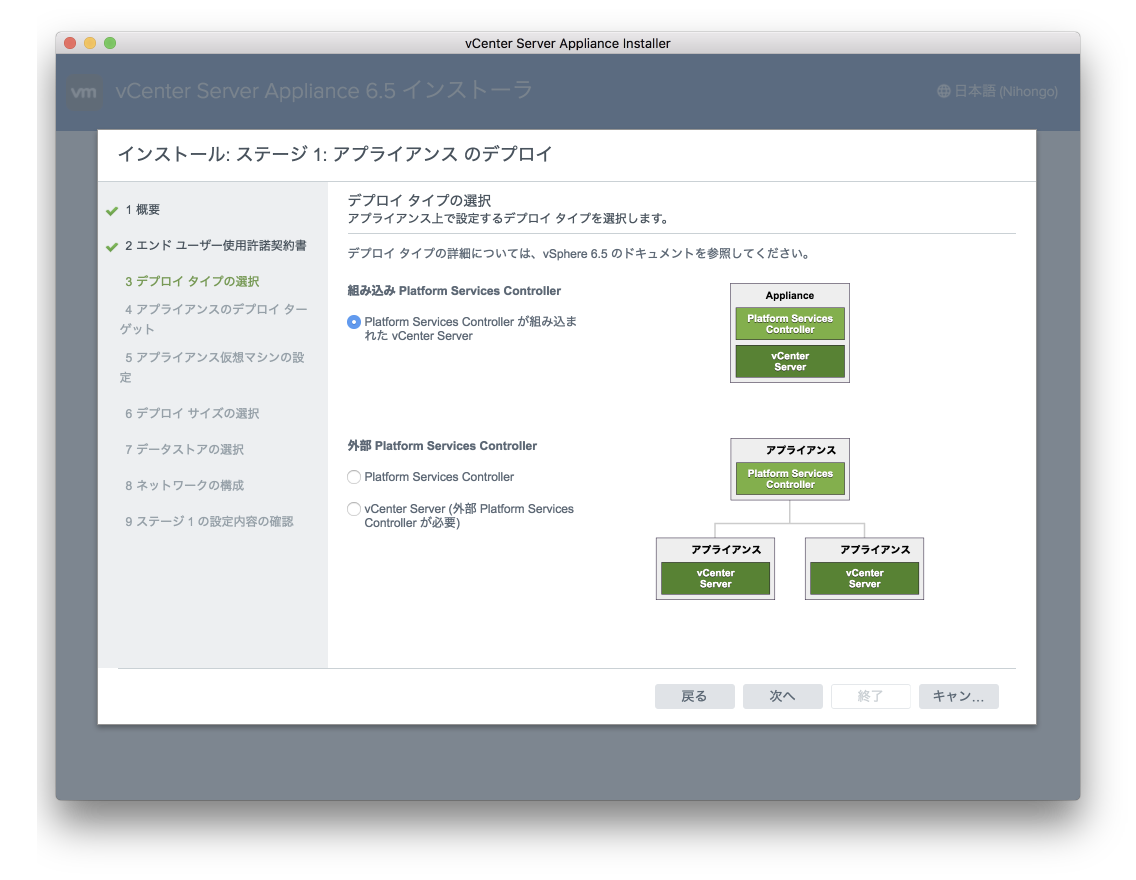Viewport: 1136px width, 880px height.
Task: Click the VMware logo icon
Action: tap(85, 91)
